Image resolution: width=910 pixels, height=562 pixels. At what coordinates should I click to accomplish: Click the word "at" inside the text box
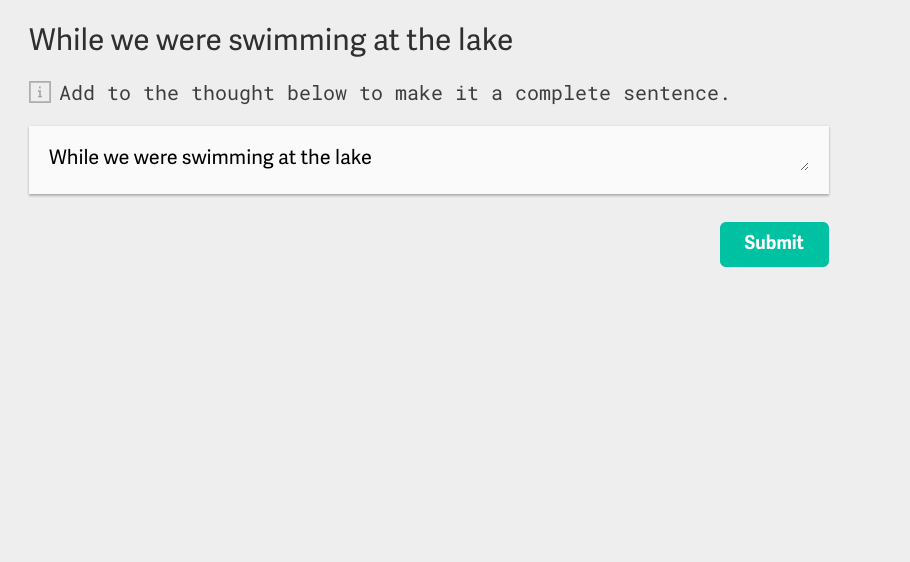point(287,158)
